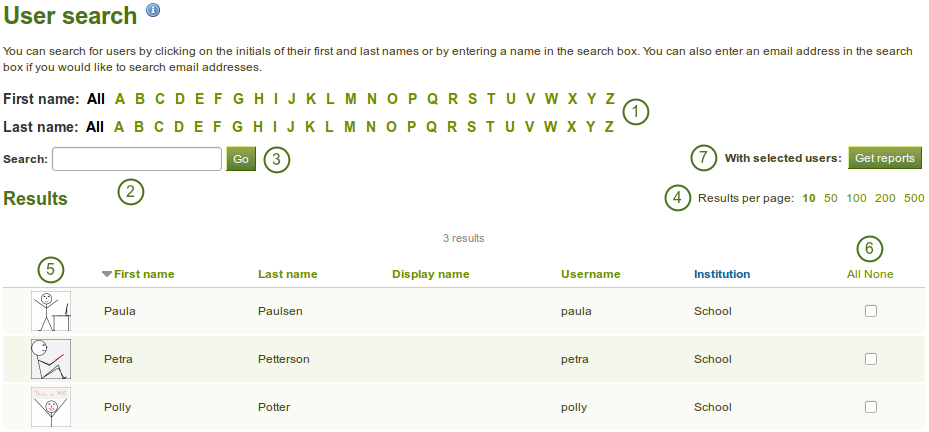This screenshot has height=432, width=929.
Task: Click the info icon beside User search
Action: click(153, 11)
